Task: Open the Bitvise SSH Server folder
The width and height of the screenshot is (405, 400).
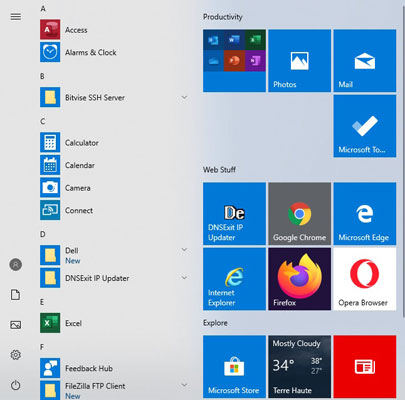Action: click(114, 97)
